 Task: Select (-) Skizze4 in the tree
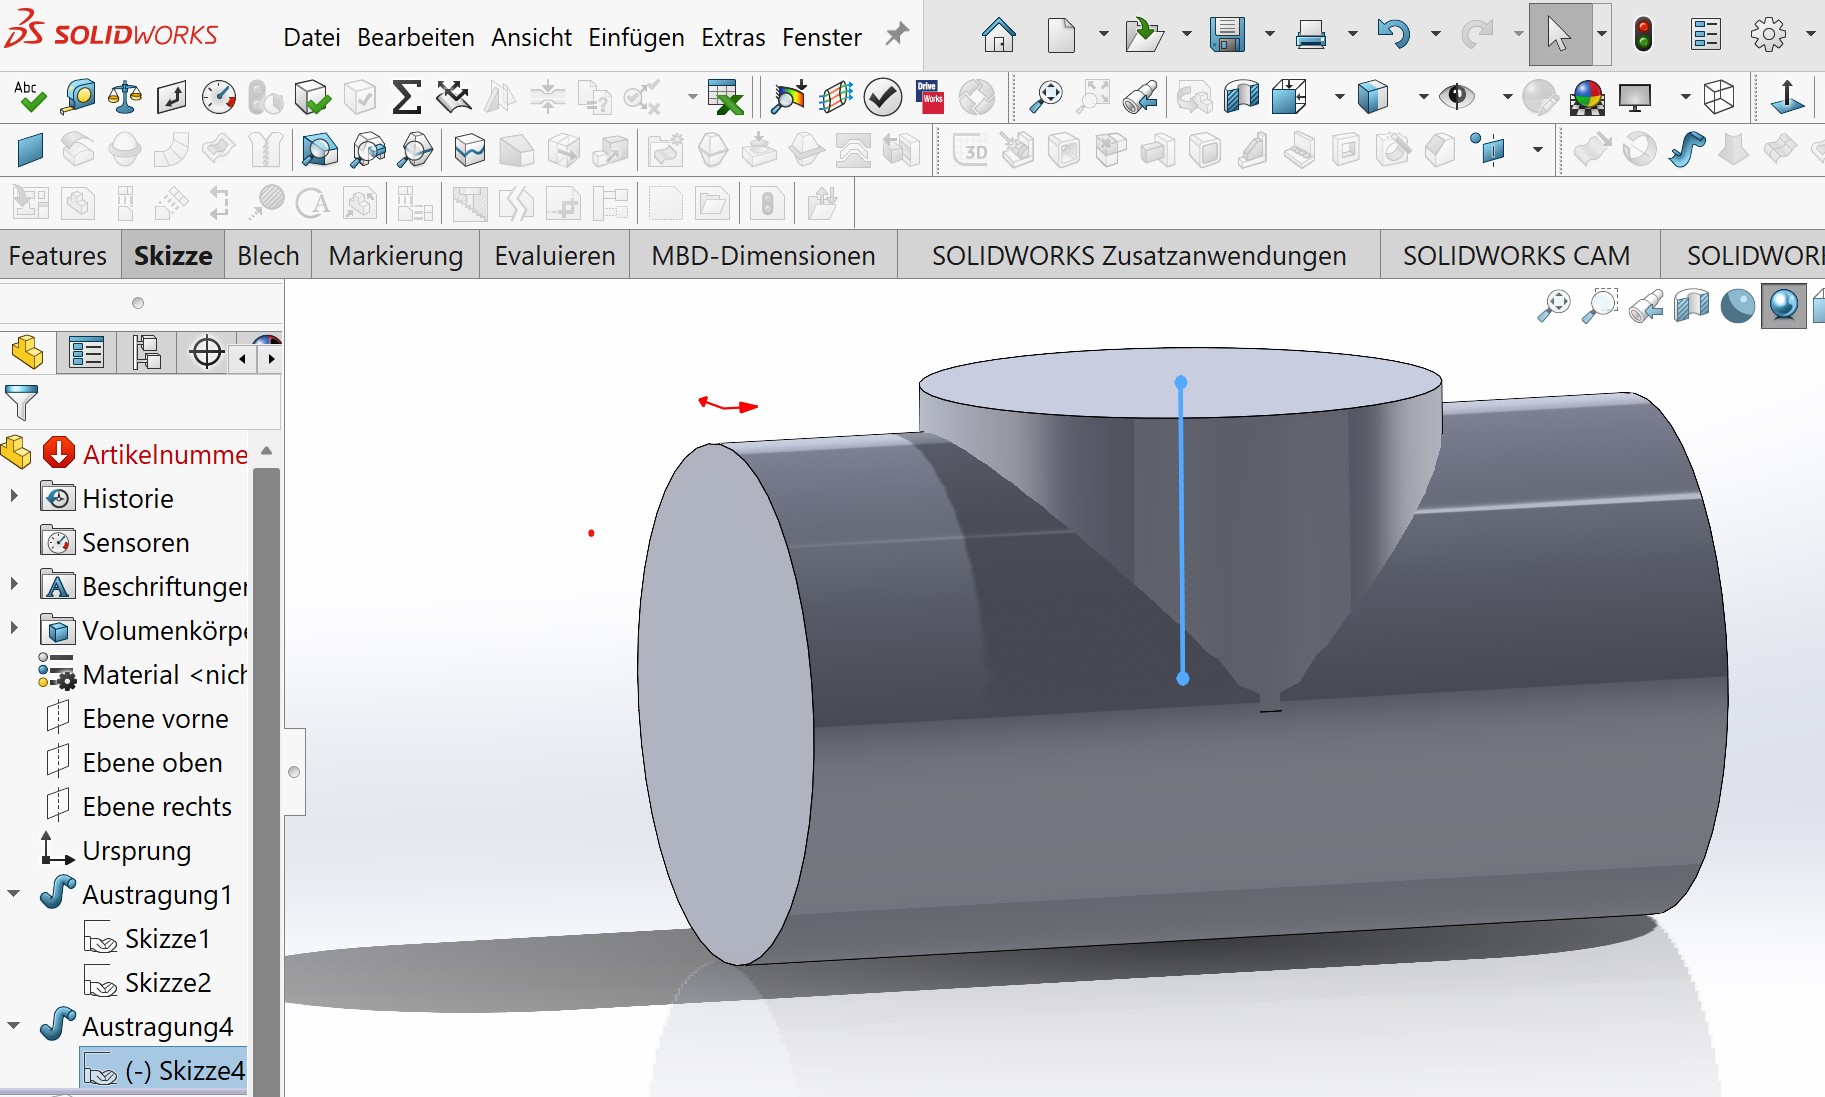point(185,1071)
